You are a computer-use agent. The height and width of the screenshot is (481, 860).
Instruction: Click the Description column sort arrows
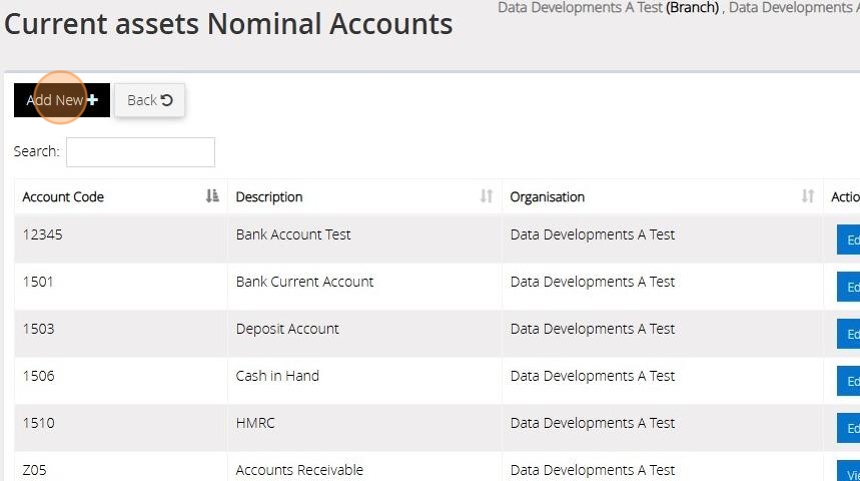[487, 197]
